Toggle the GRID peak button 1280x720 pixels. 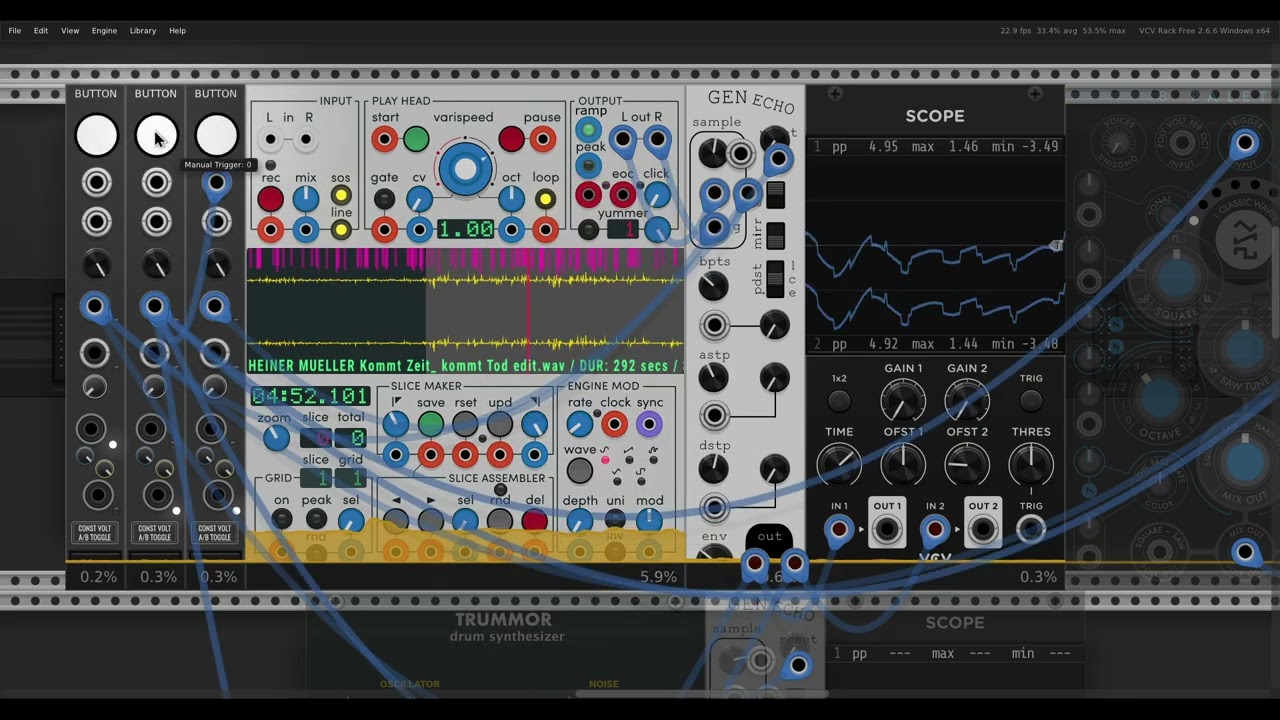[x=316, y=519]
